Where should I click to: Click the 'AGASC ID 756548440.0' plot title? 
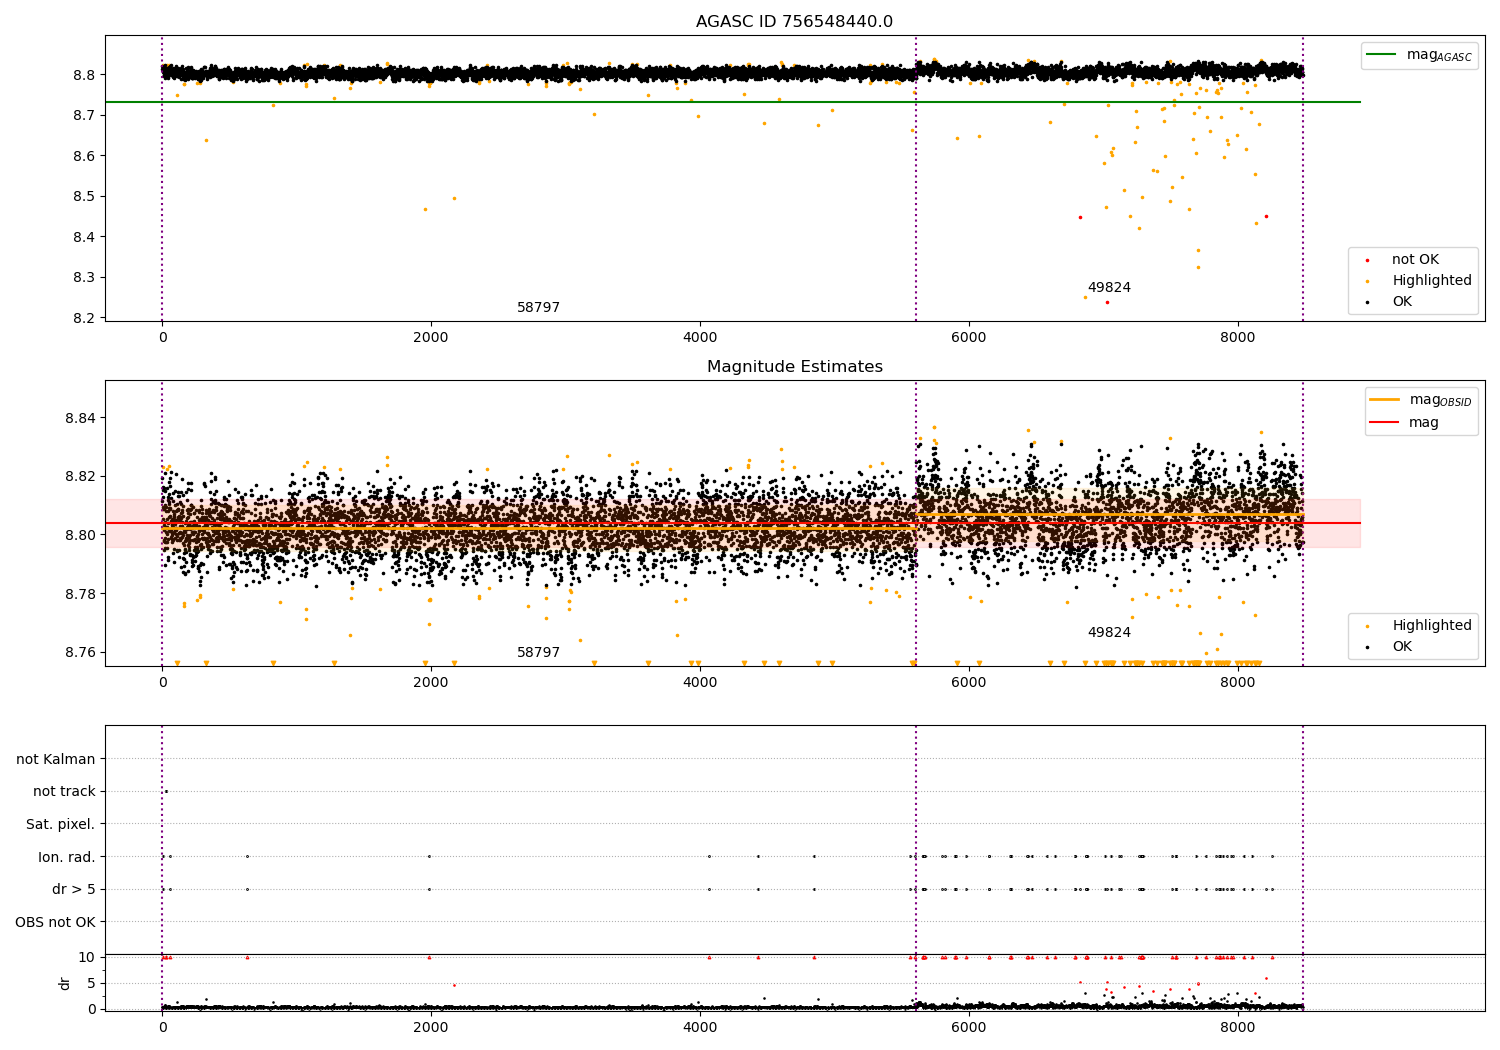click(795, 22)
